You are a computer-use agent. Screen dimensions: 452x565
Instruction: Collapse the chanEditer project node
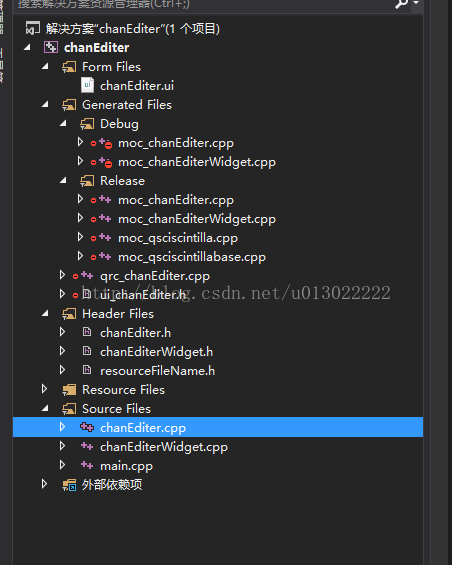(27, 47)
